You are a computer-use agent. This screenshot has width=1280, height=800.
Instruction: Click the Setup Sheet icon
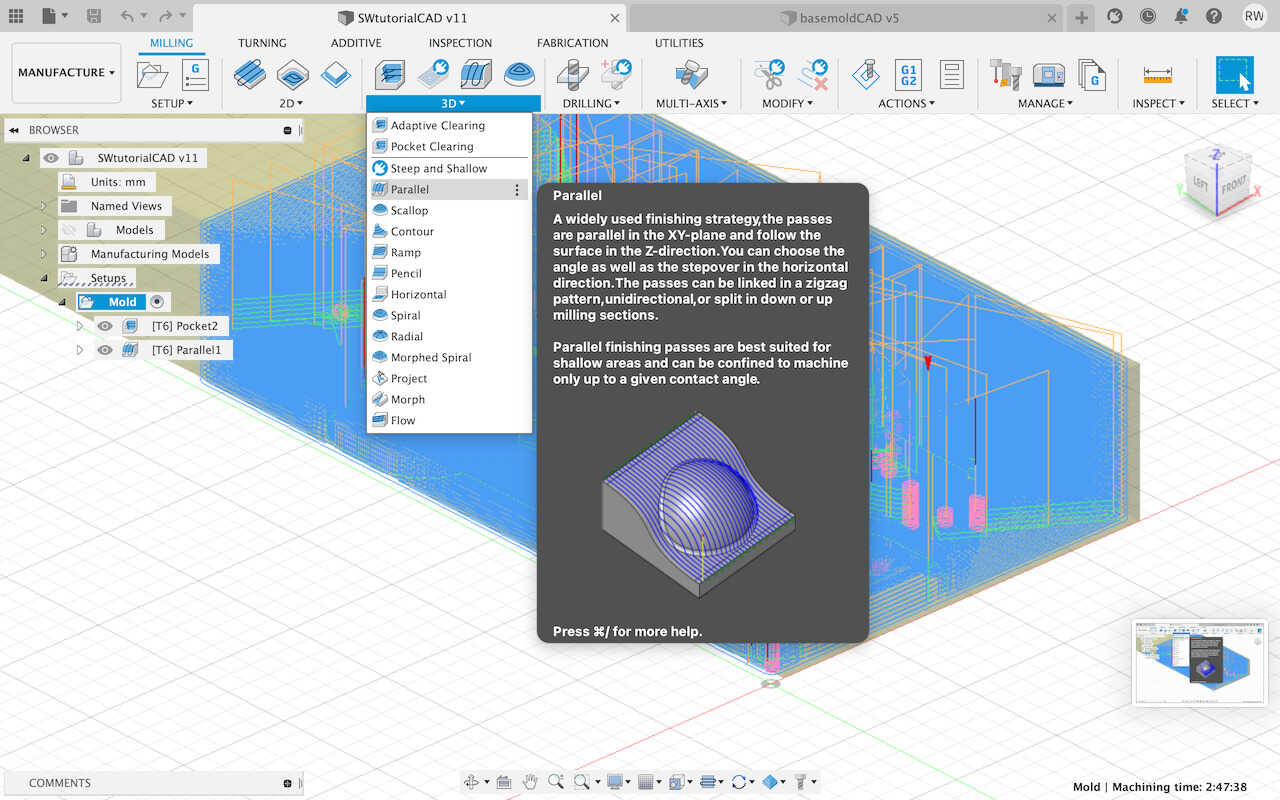[x=951, y=75]
